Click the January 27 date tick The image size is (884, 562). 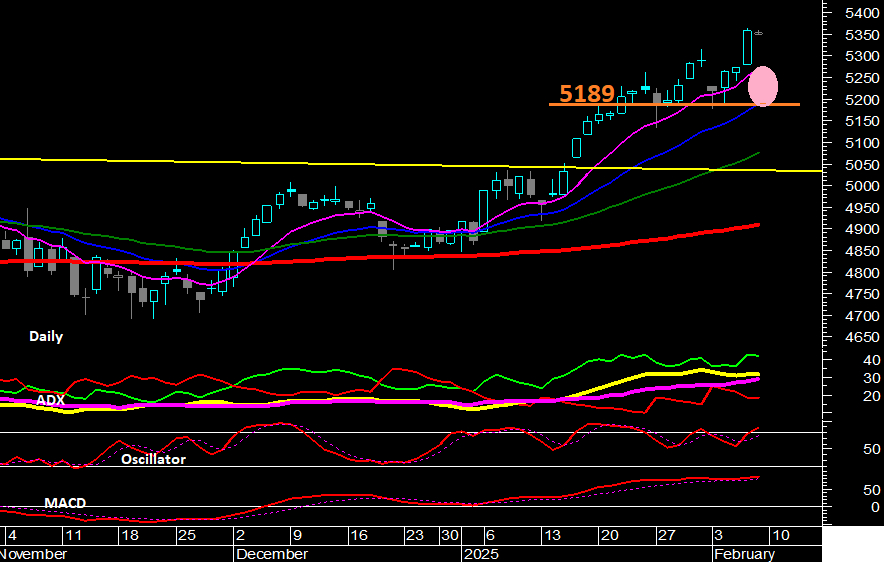(666, 535)
